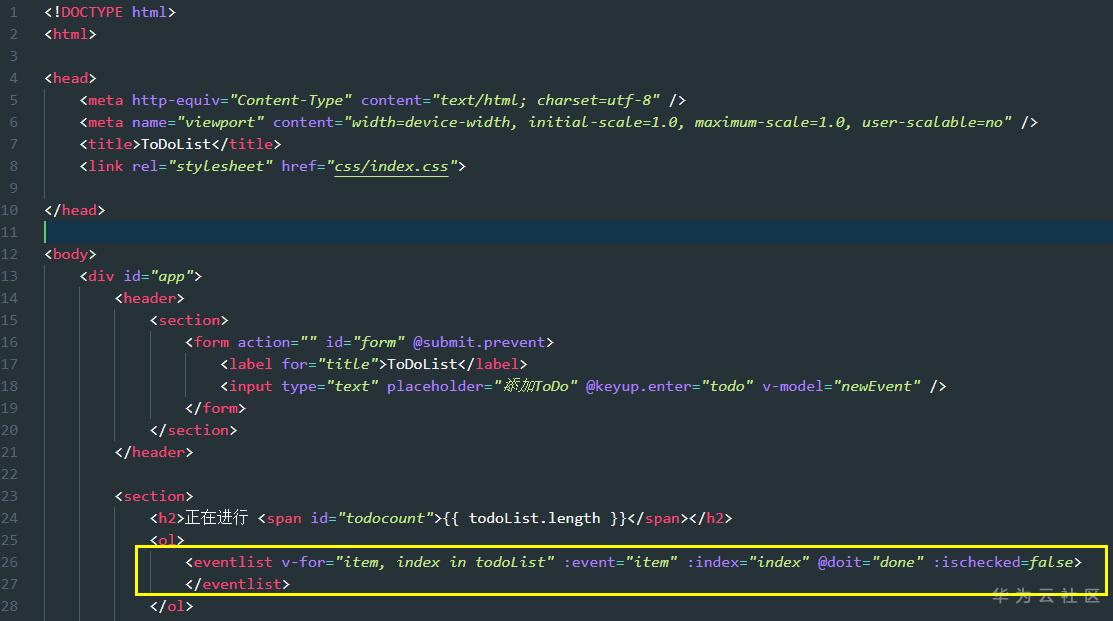
Task: Click the id="form" attribute
Action: (365, 342)
